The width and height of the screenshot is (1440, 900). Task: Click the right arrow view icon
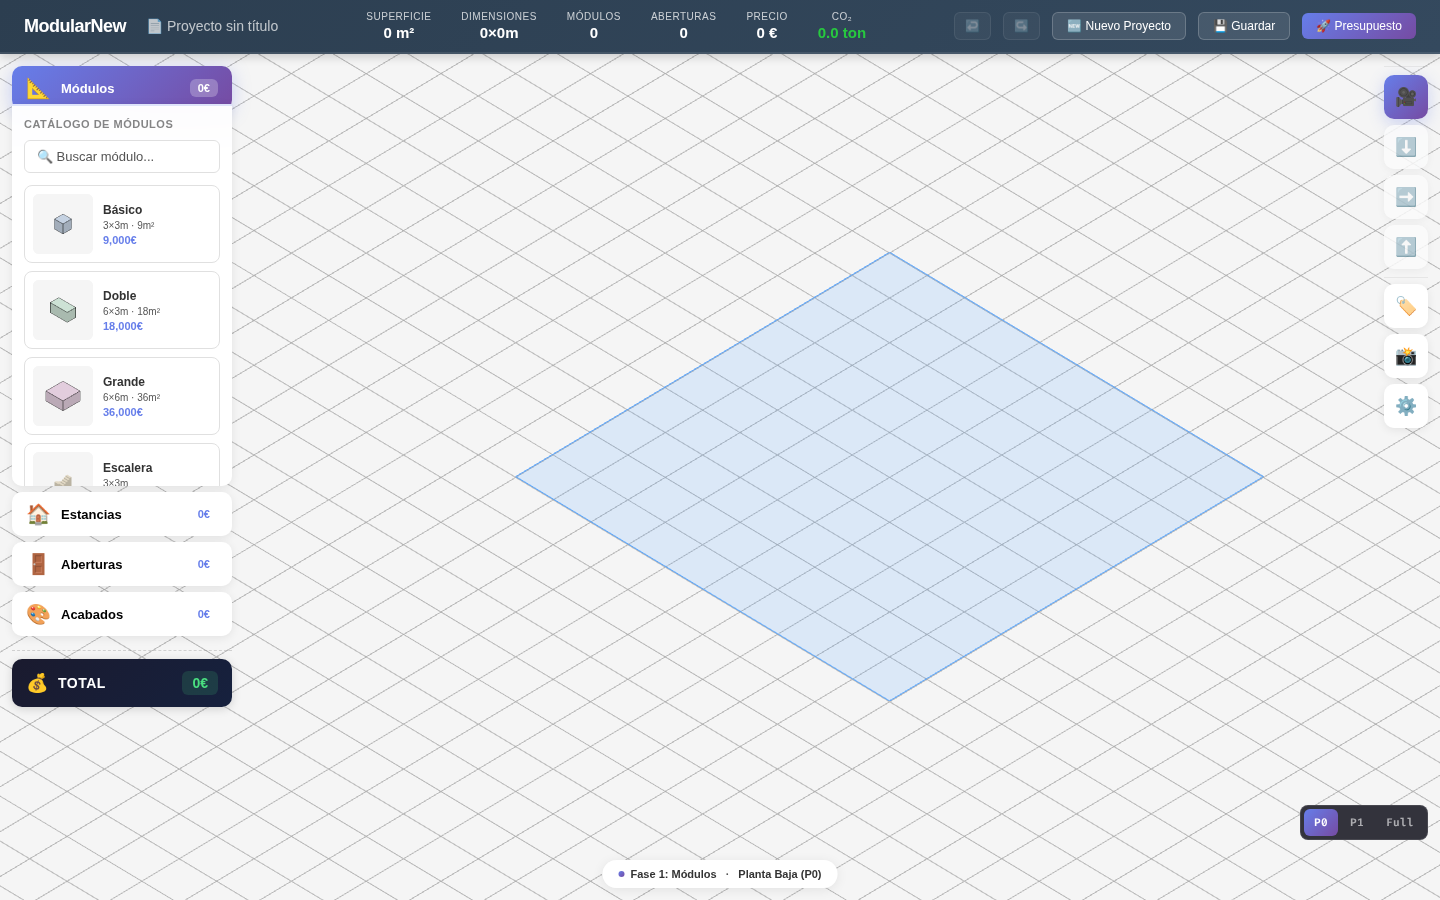[x=1405, y=197]
